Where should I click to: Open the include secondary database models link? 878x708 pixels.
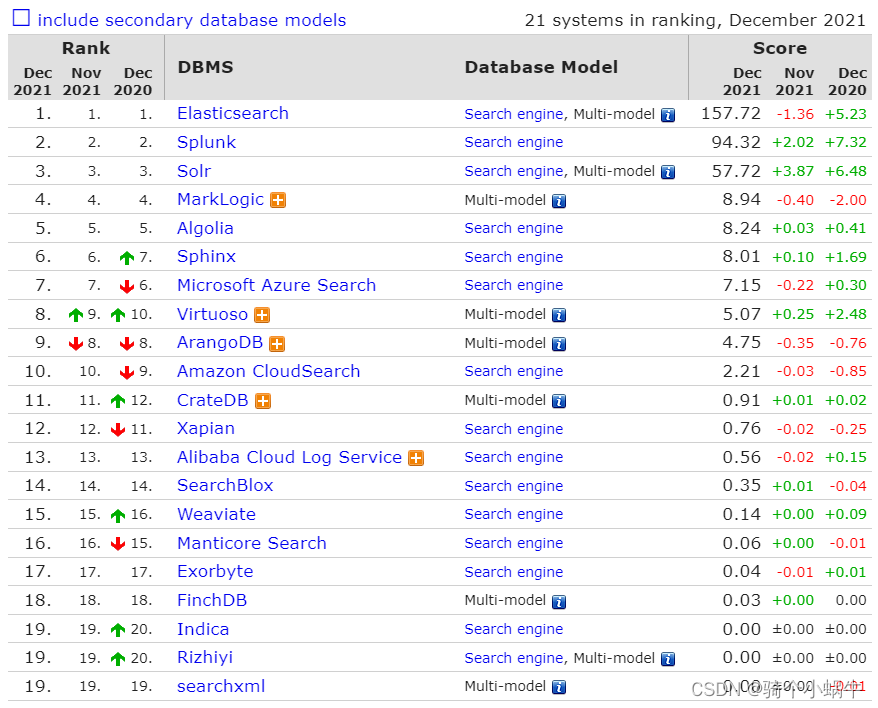192,20
